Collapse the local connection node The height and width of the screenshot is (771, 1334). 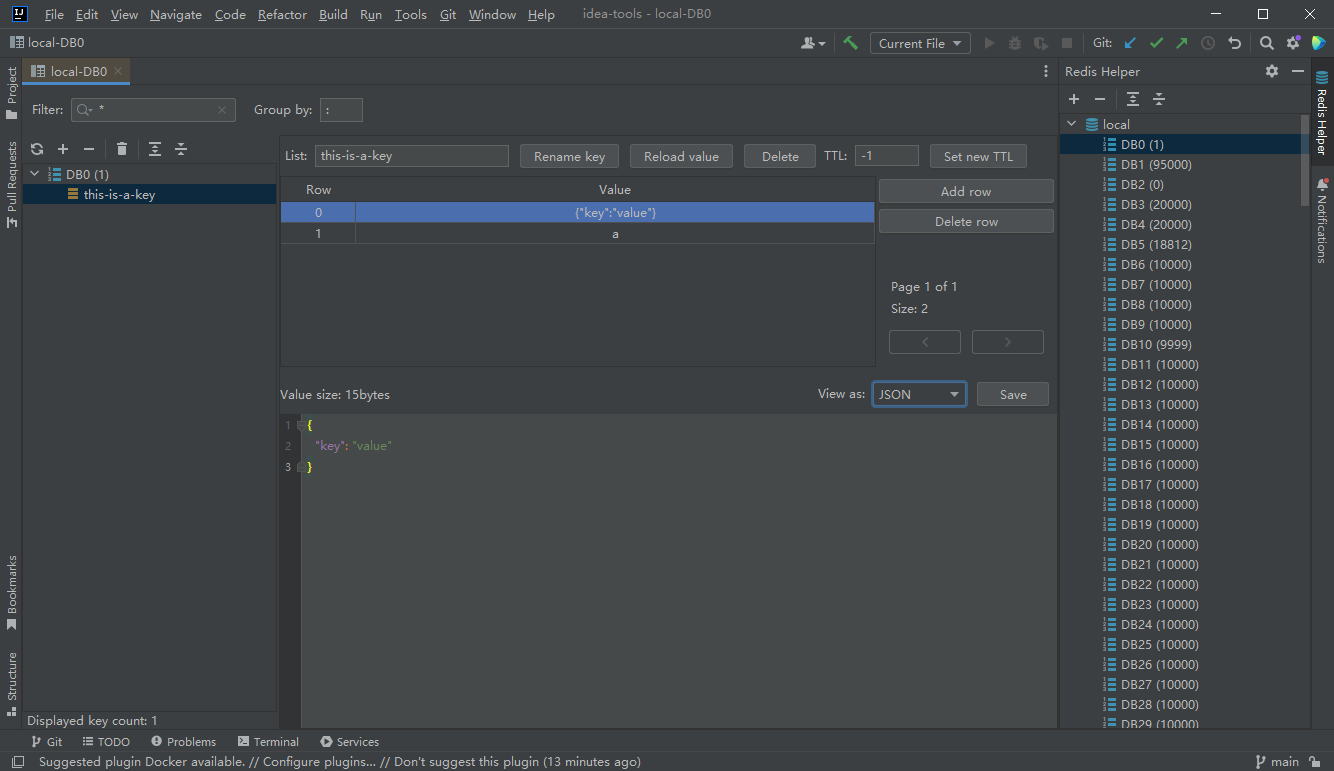(x=1072, y=124)
